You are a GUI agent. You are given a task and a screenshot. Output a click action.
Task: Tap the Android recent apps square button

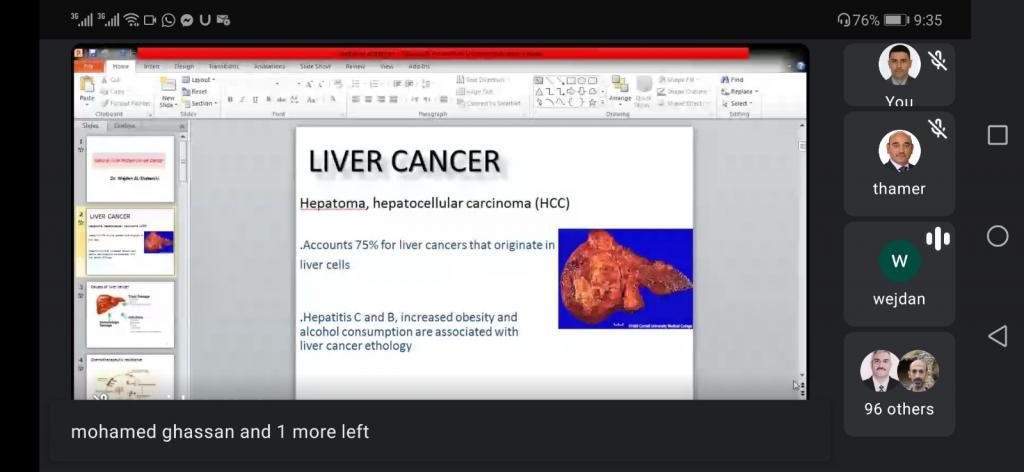pyautogui.click(x=997, y=135)
